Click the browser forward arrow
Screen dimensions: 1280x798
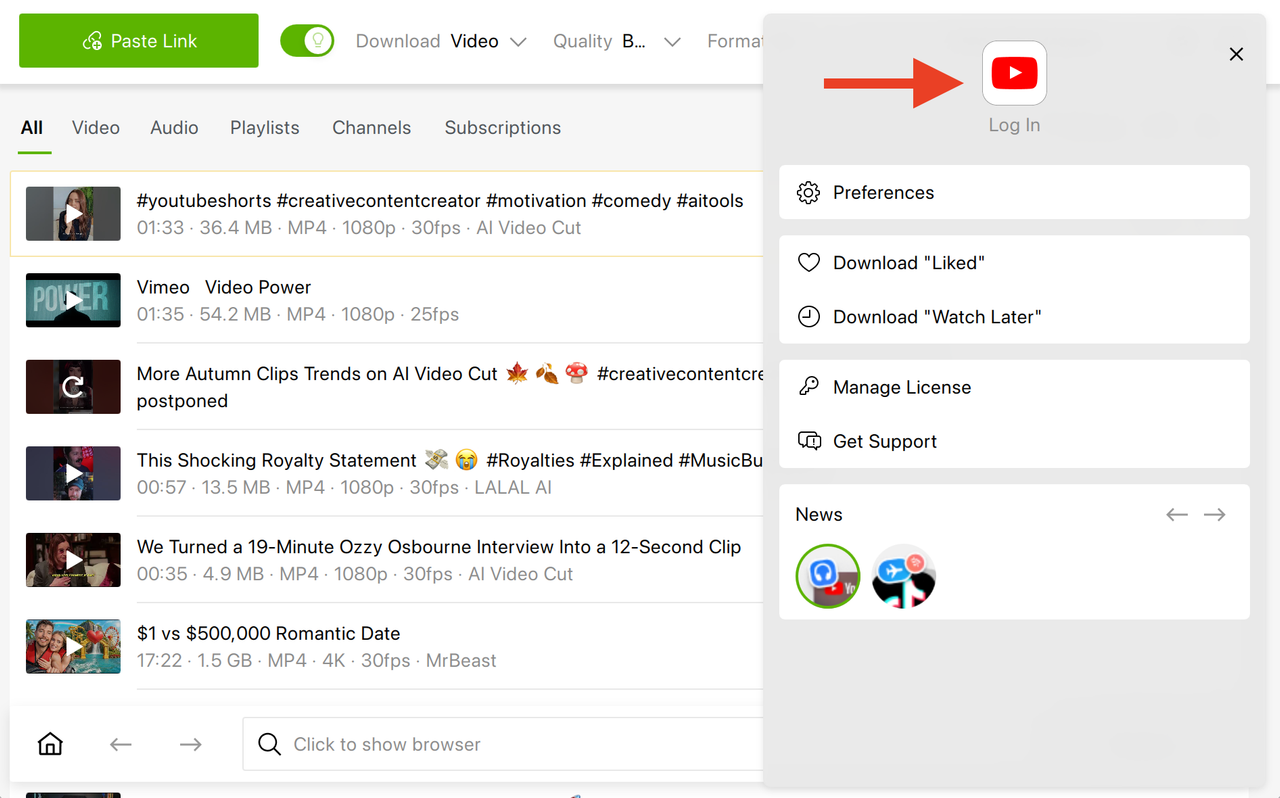click(x=191, y=744)
